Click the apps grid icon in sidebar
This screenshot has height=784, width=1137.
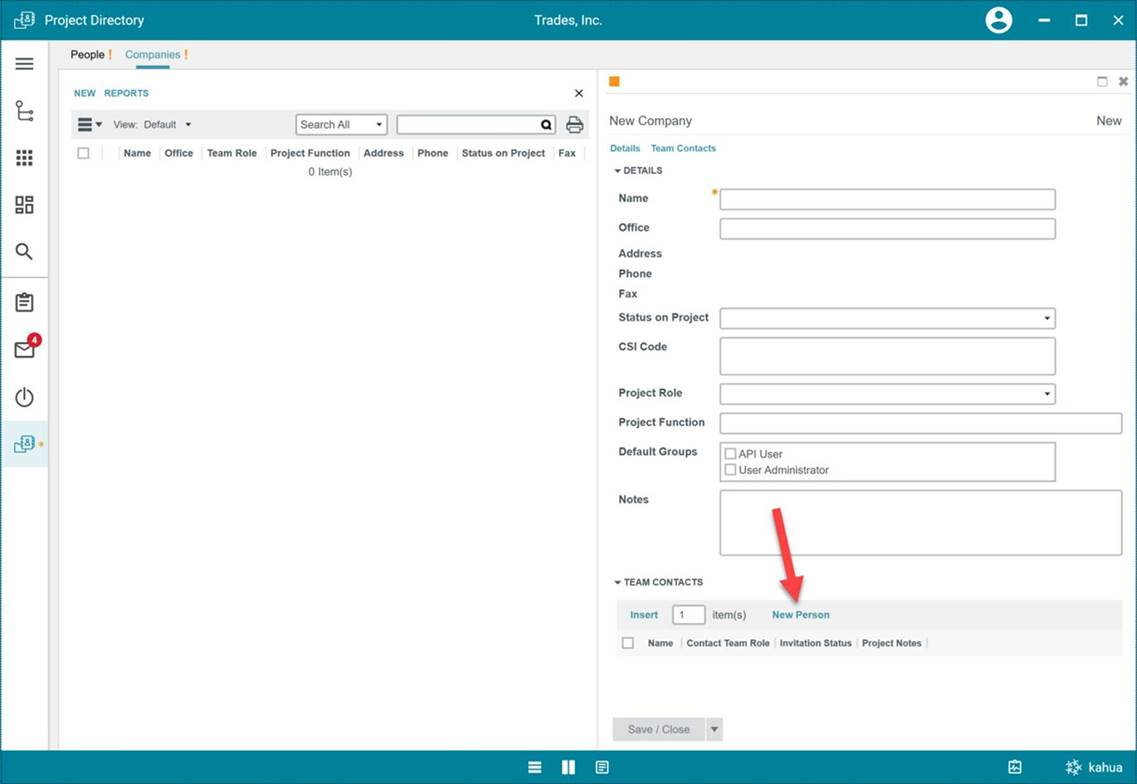[x=24, y=158]
